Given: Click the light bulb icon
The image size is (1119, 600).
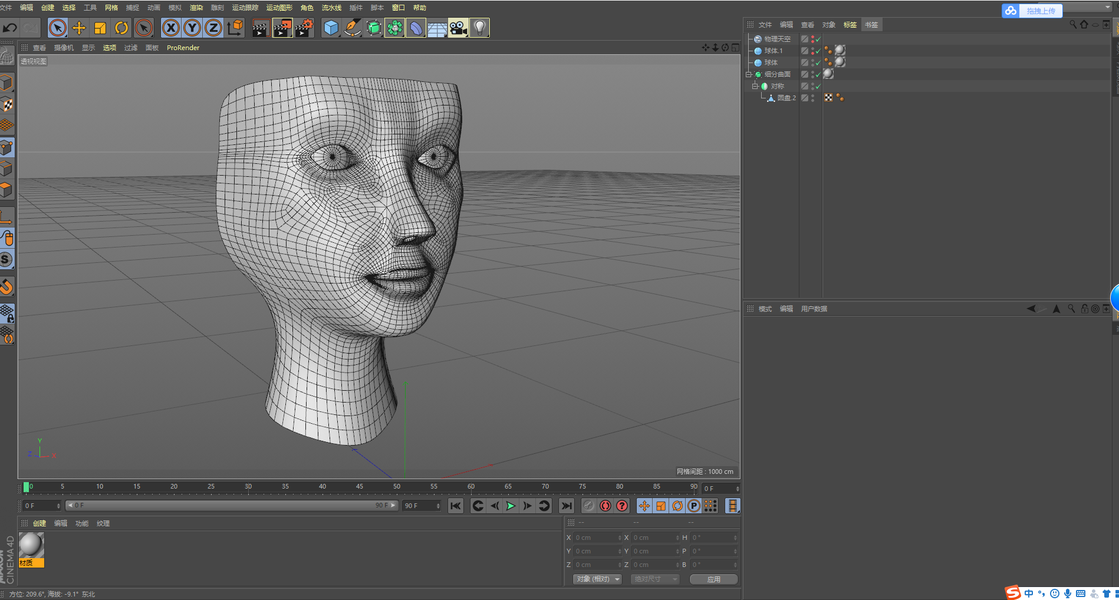Looking at the screenshot, I should tap(480, 28).
